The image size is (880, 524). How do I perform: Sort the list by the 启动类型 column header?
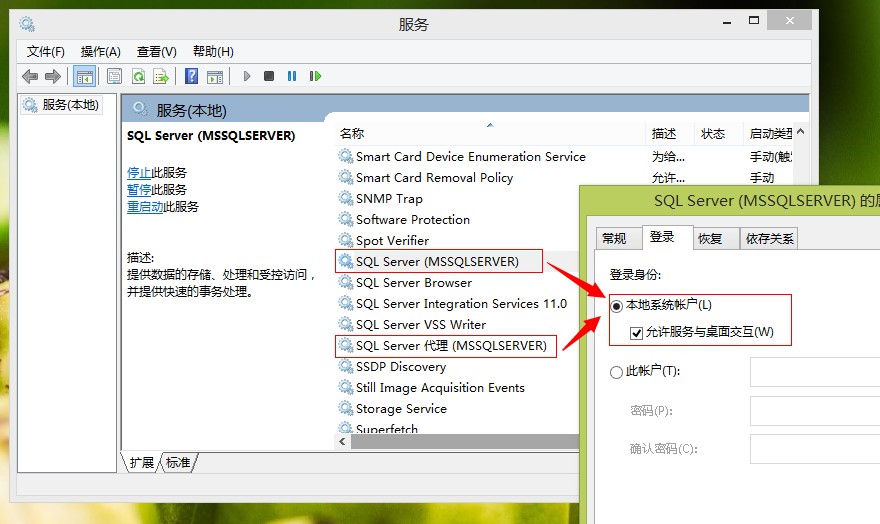pos(769,134)
